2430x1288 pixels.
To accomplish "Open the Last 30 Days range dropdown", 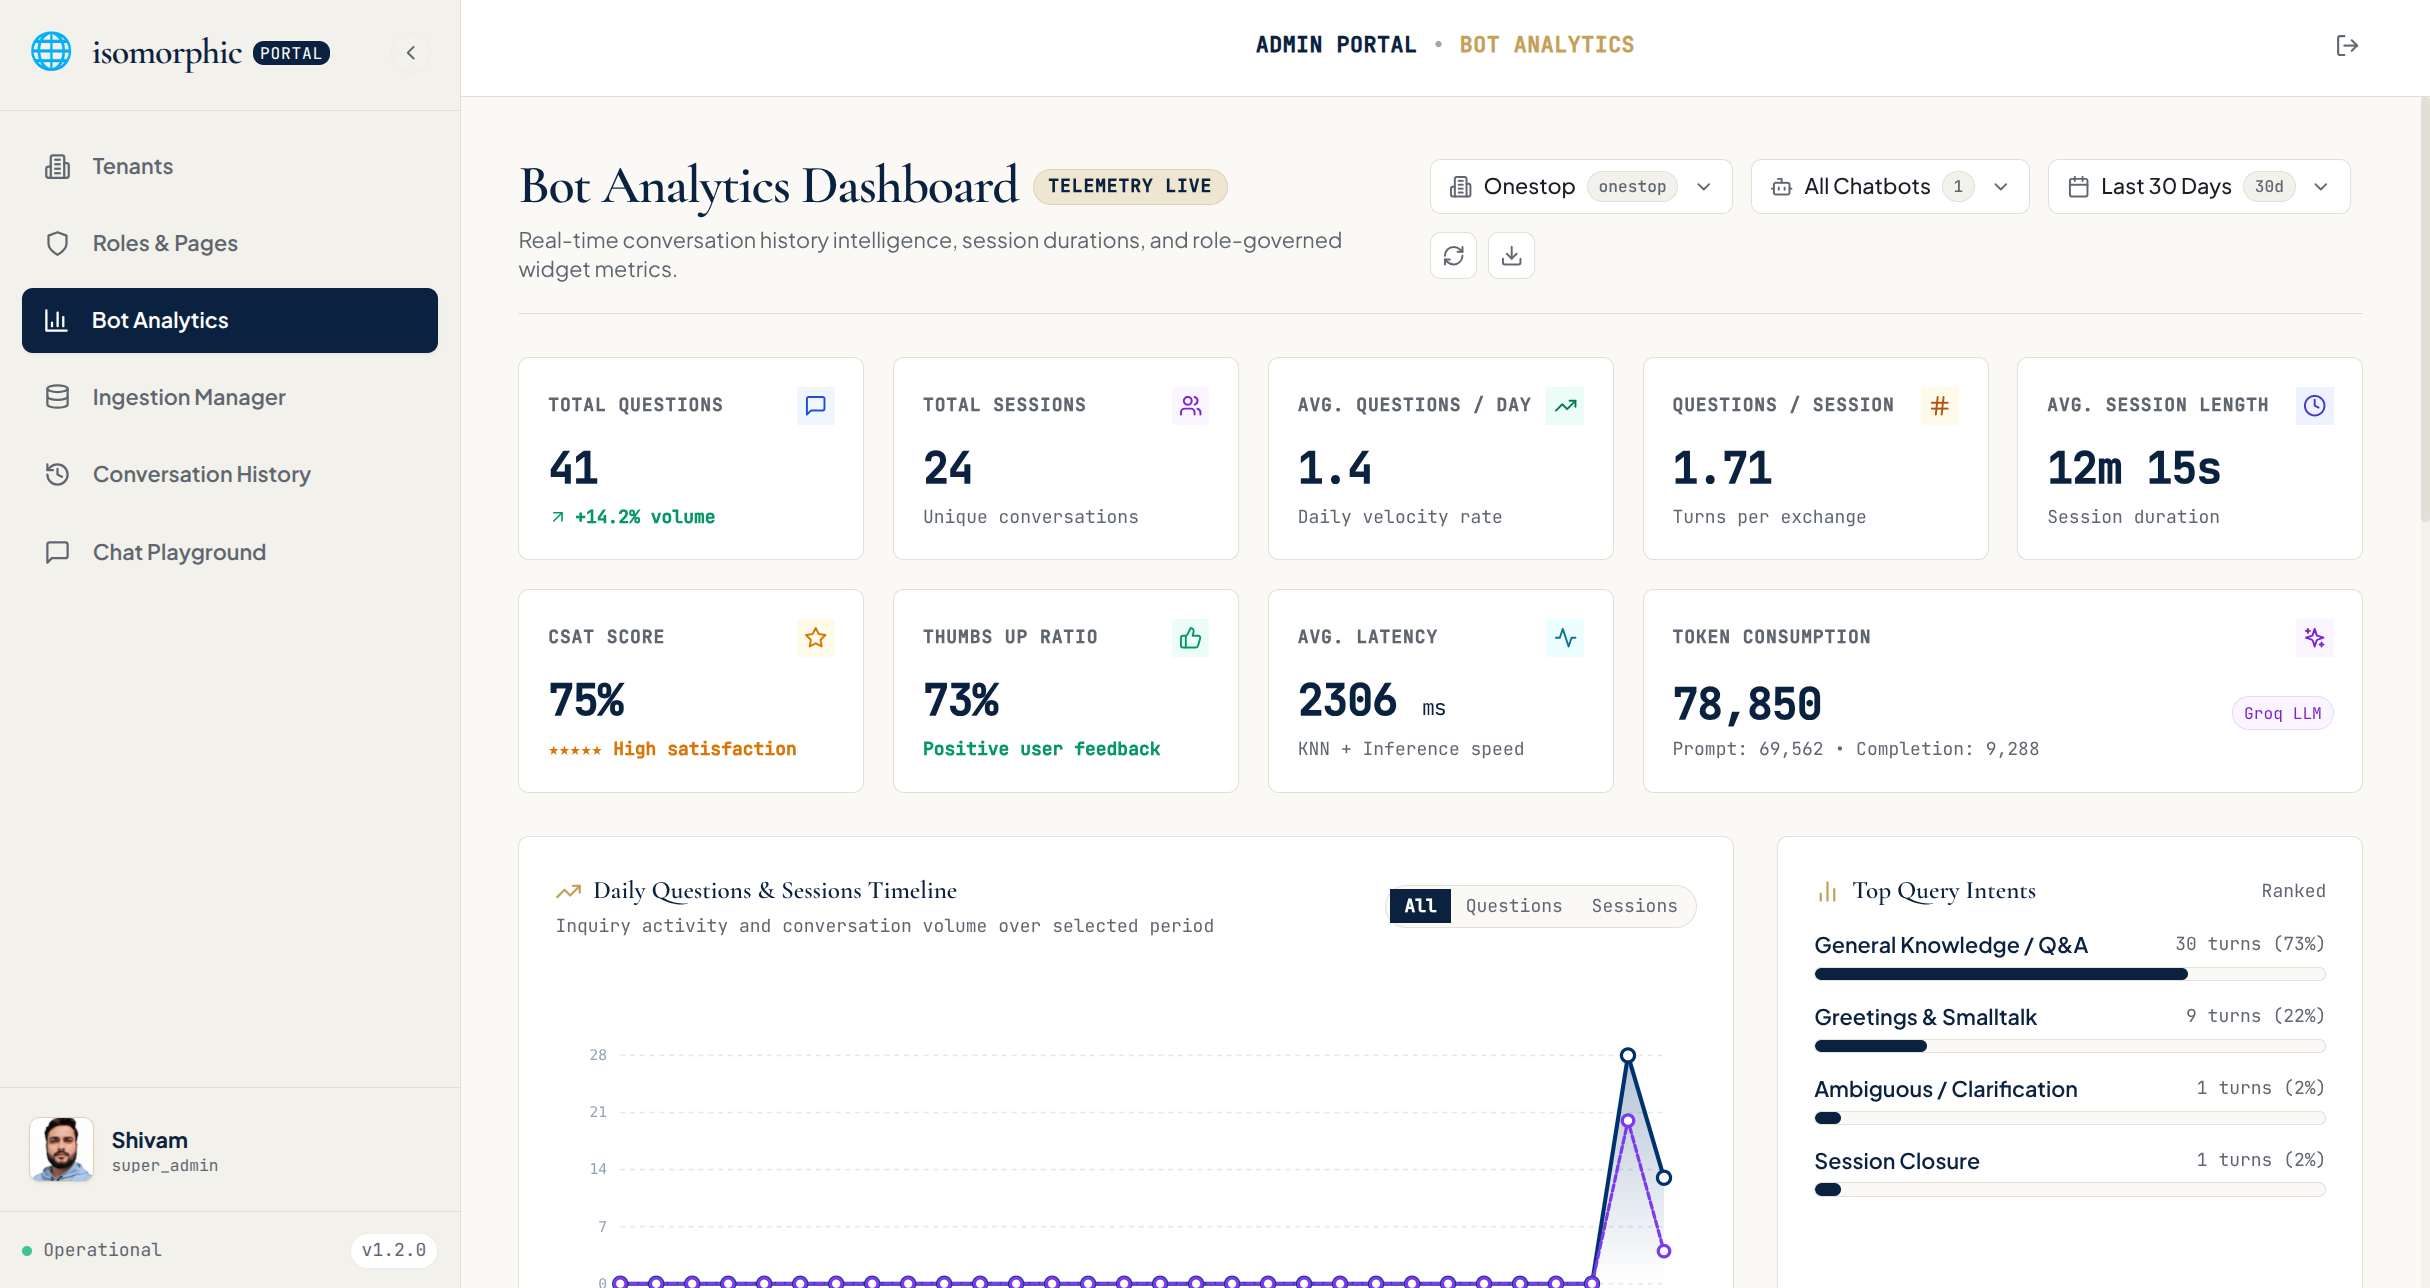I will [x=2199, y=186].
